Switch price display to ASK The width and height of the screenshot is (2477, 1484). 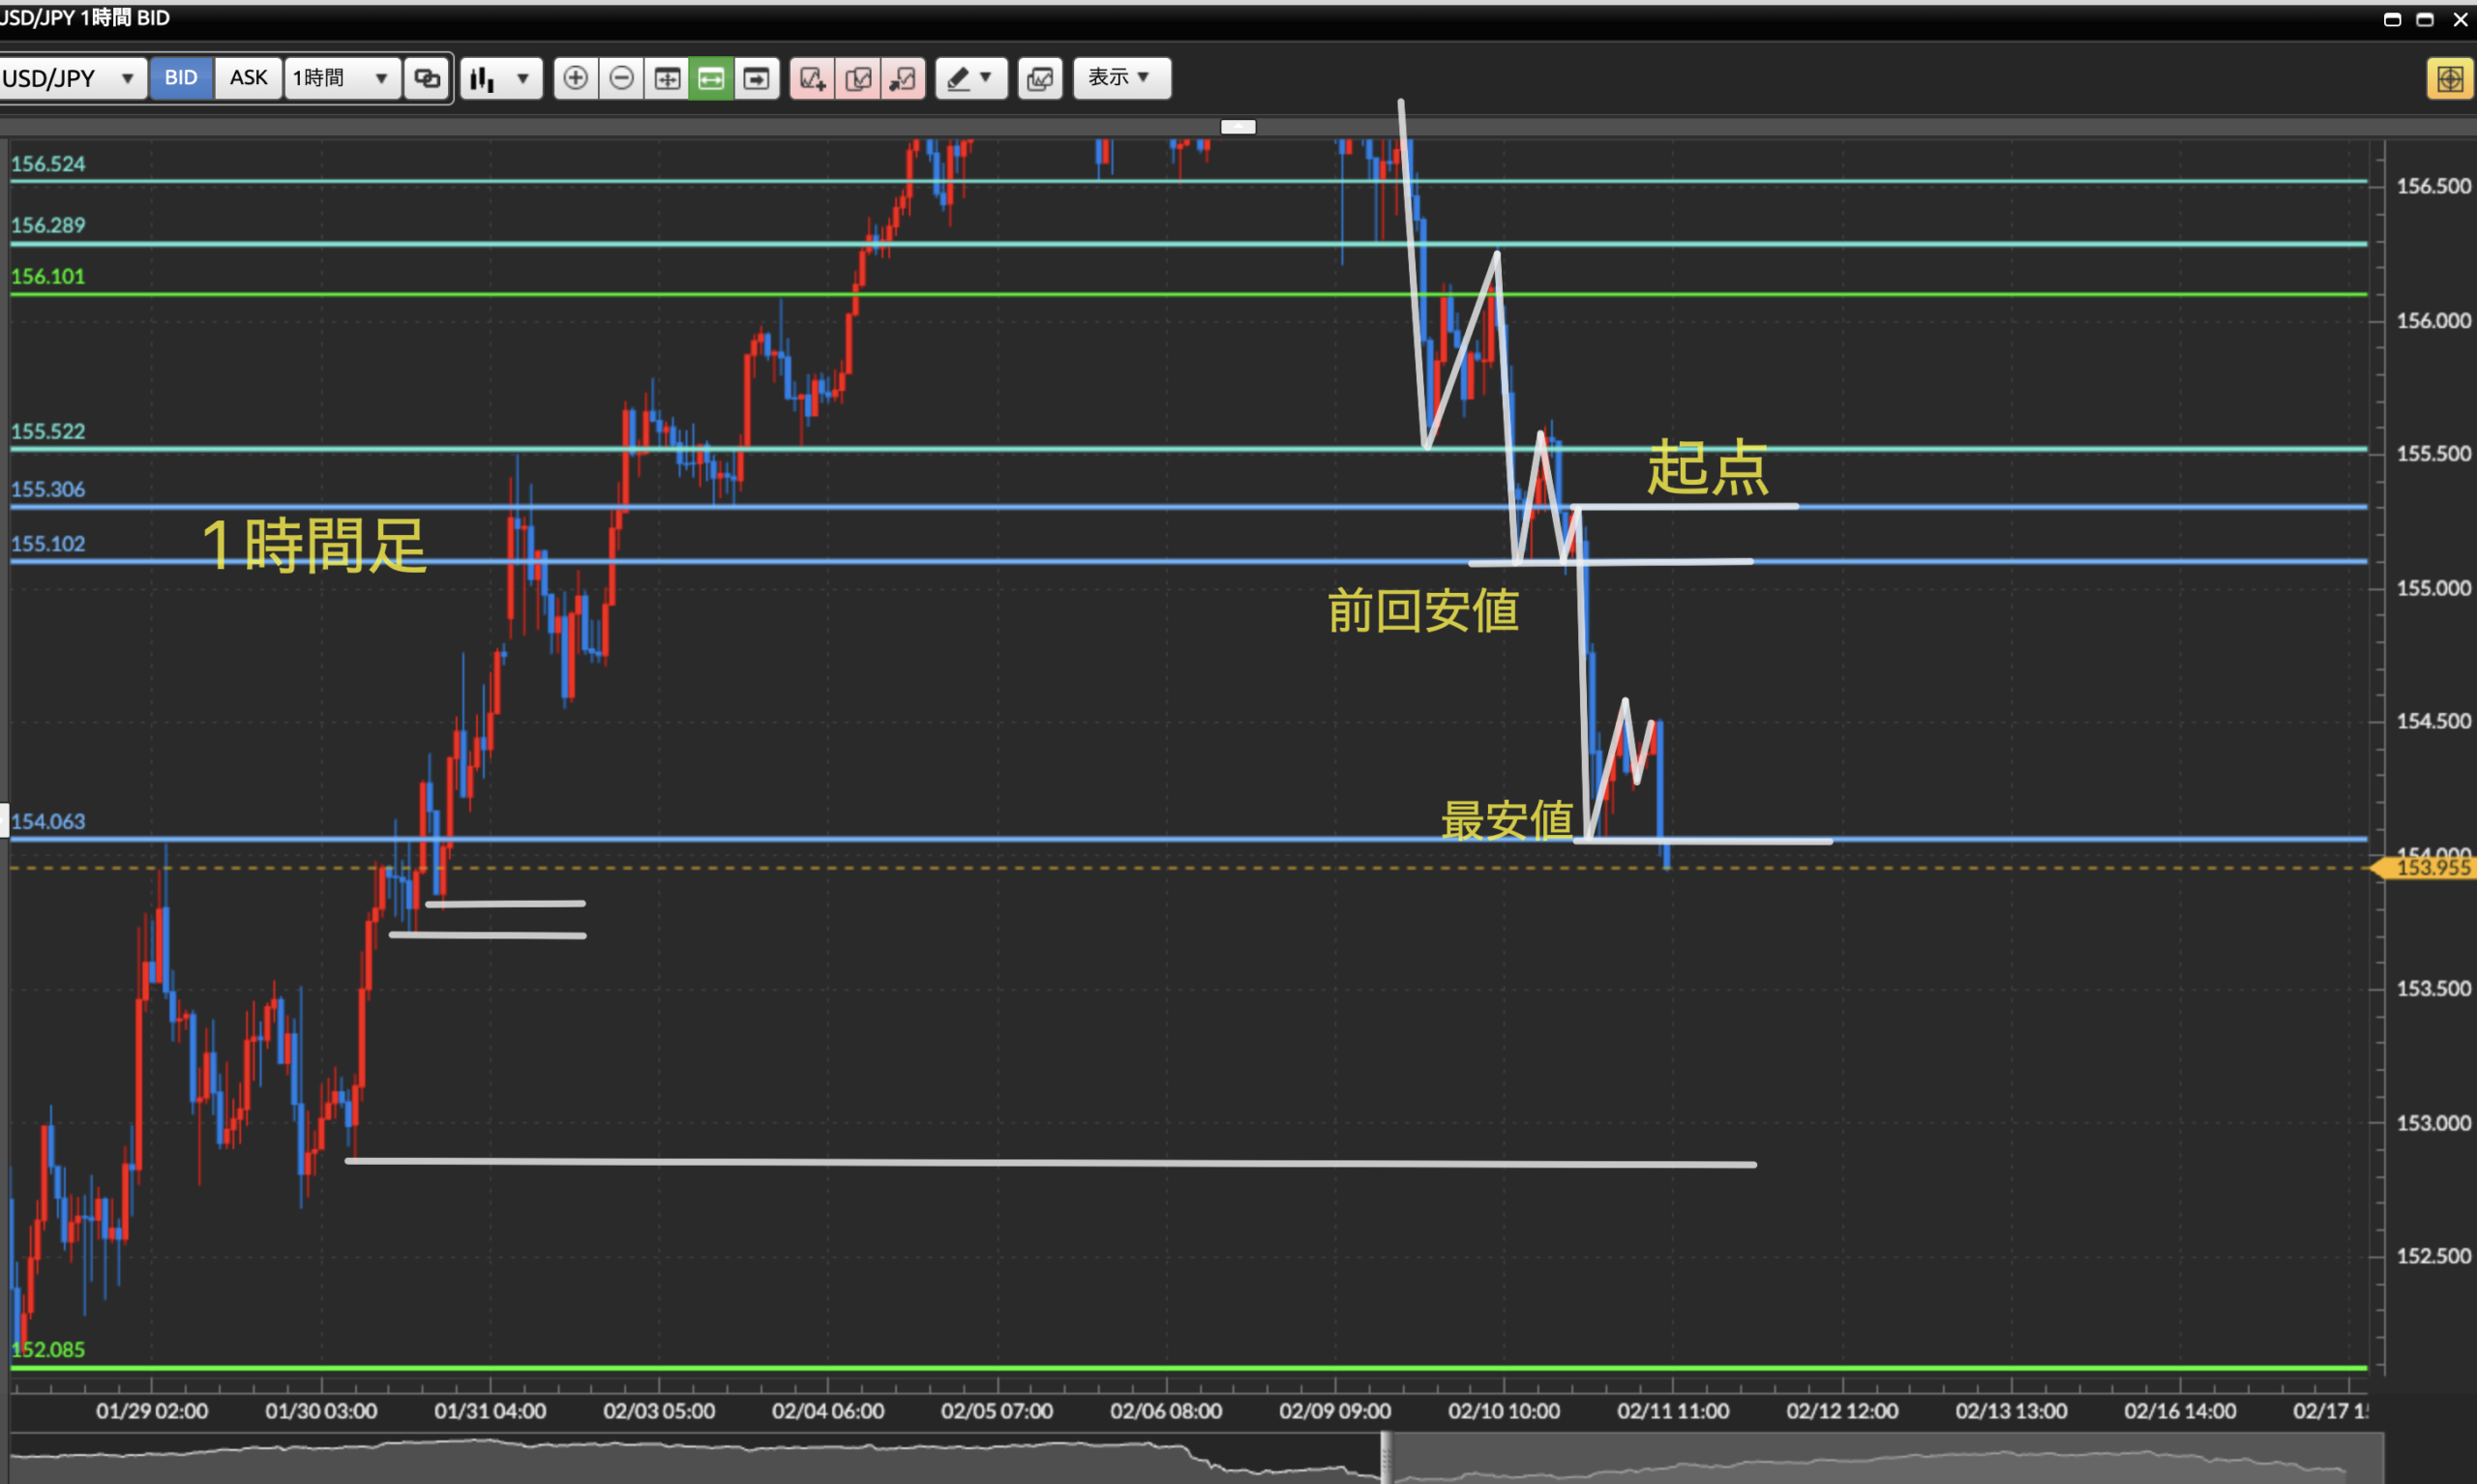point(248,78)
